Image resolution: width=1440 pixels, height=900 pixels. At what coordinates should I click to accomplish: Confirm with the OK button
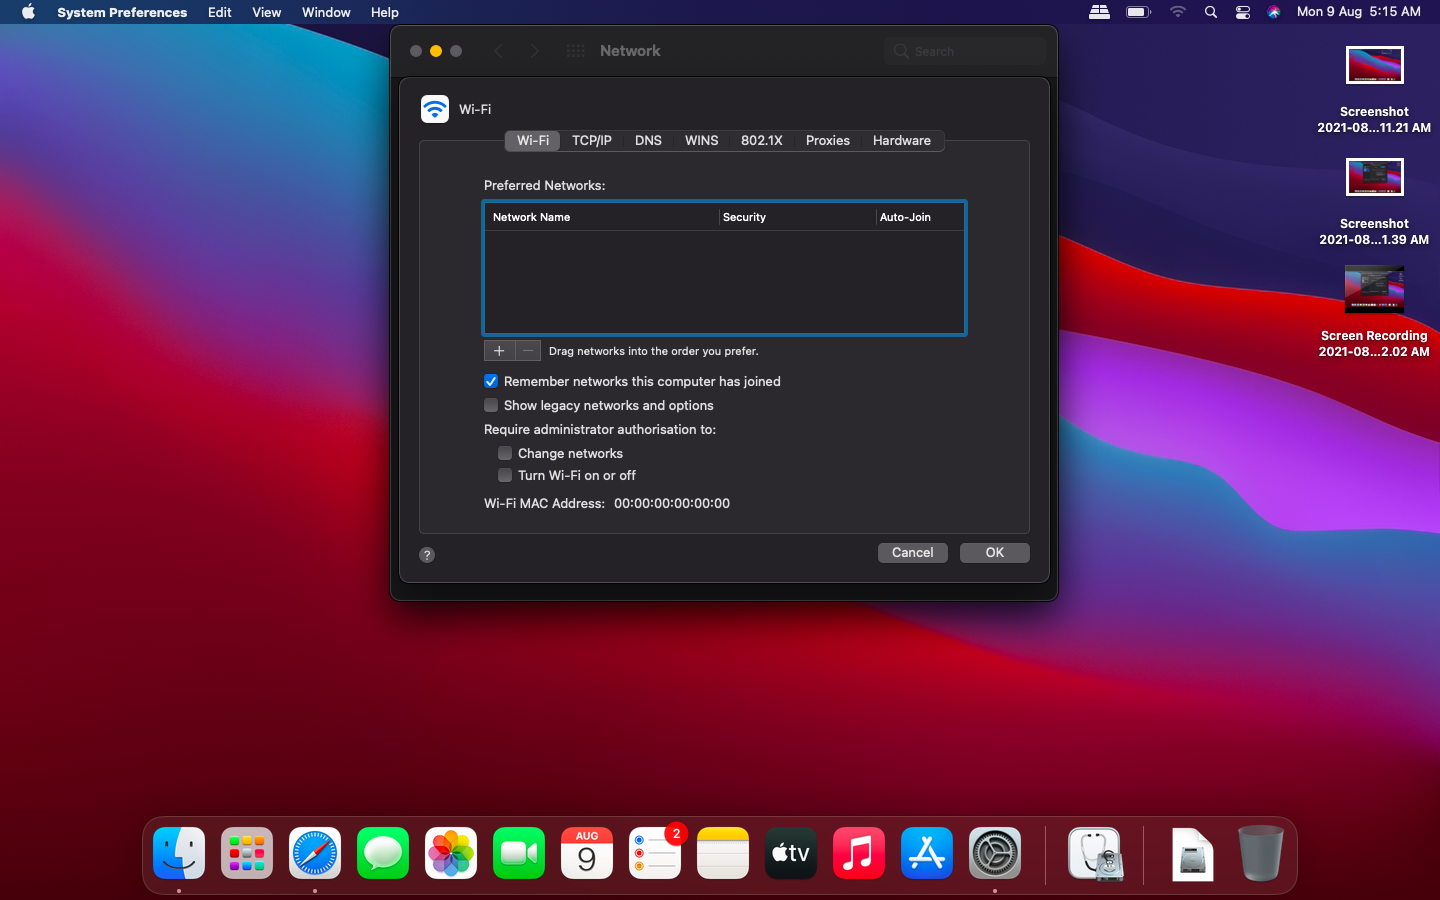tap(995, 553)
